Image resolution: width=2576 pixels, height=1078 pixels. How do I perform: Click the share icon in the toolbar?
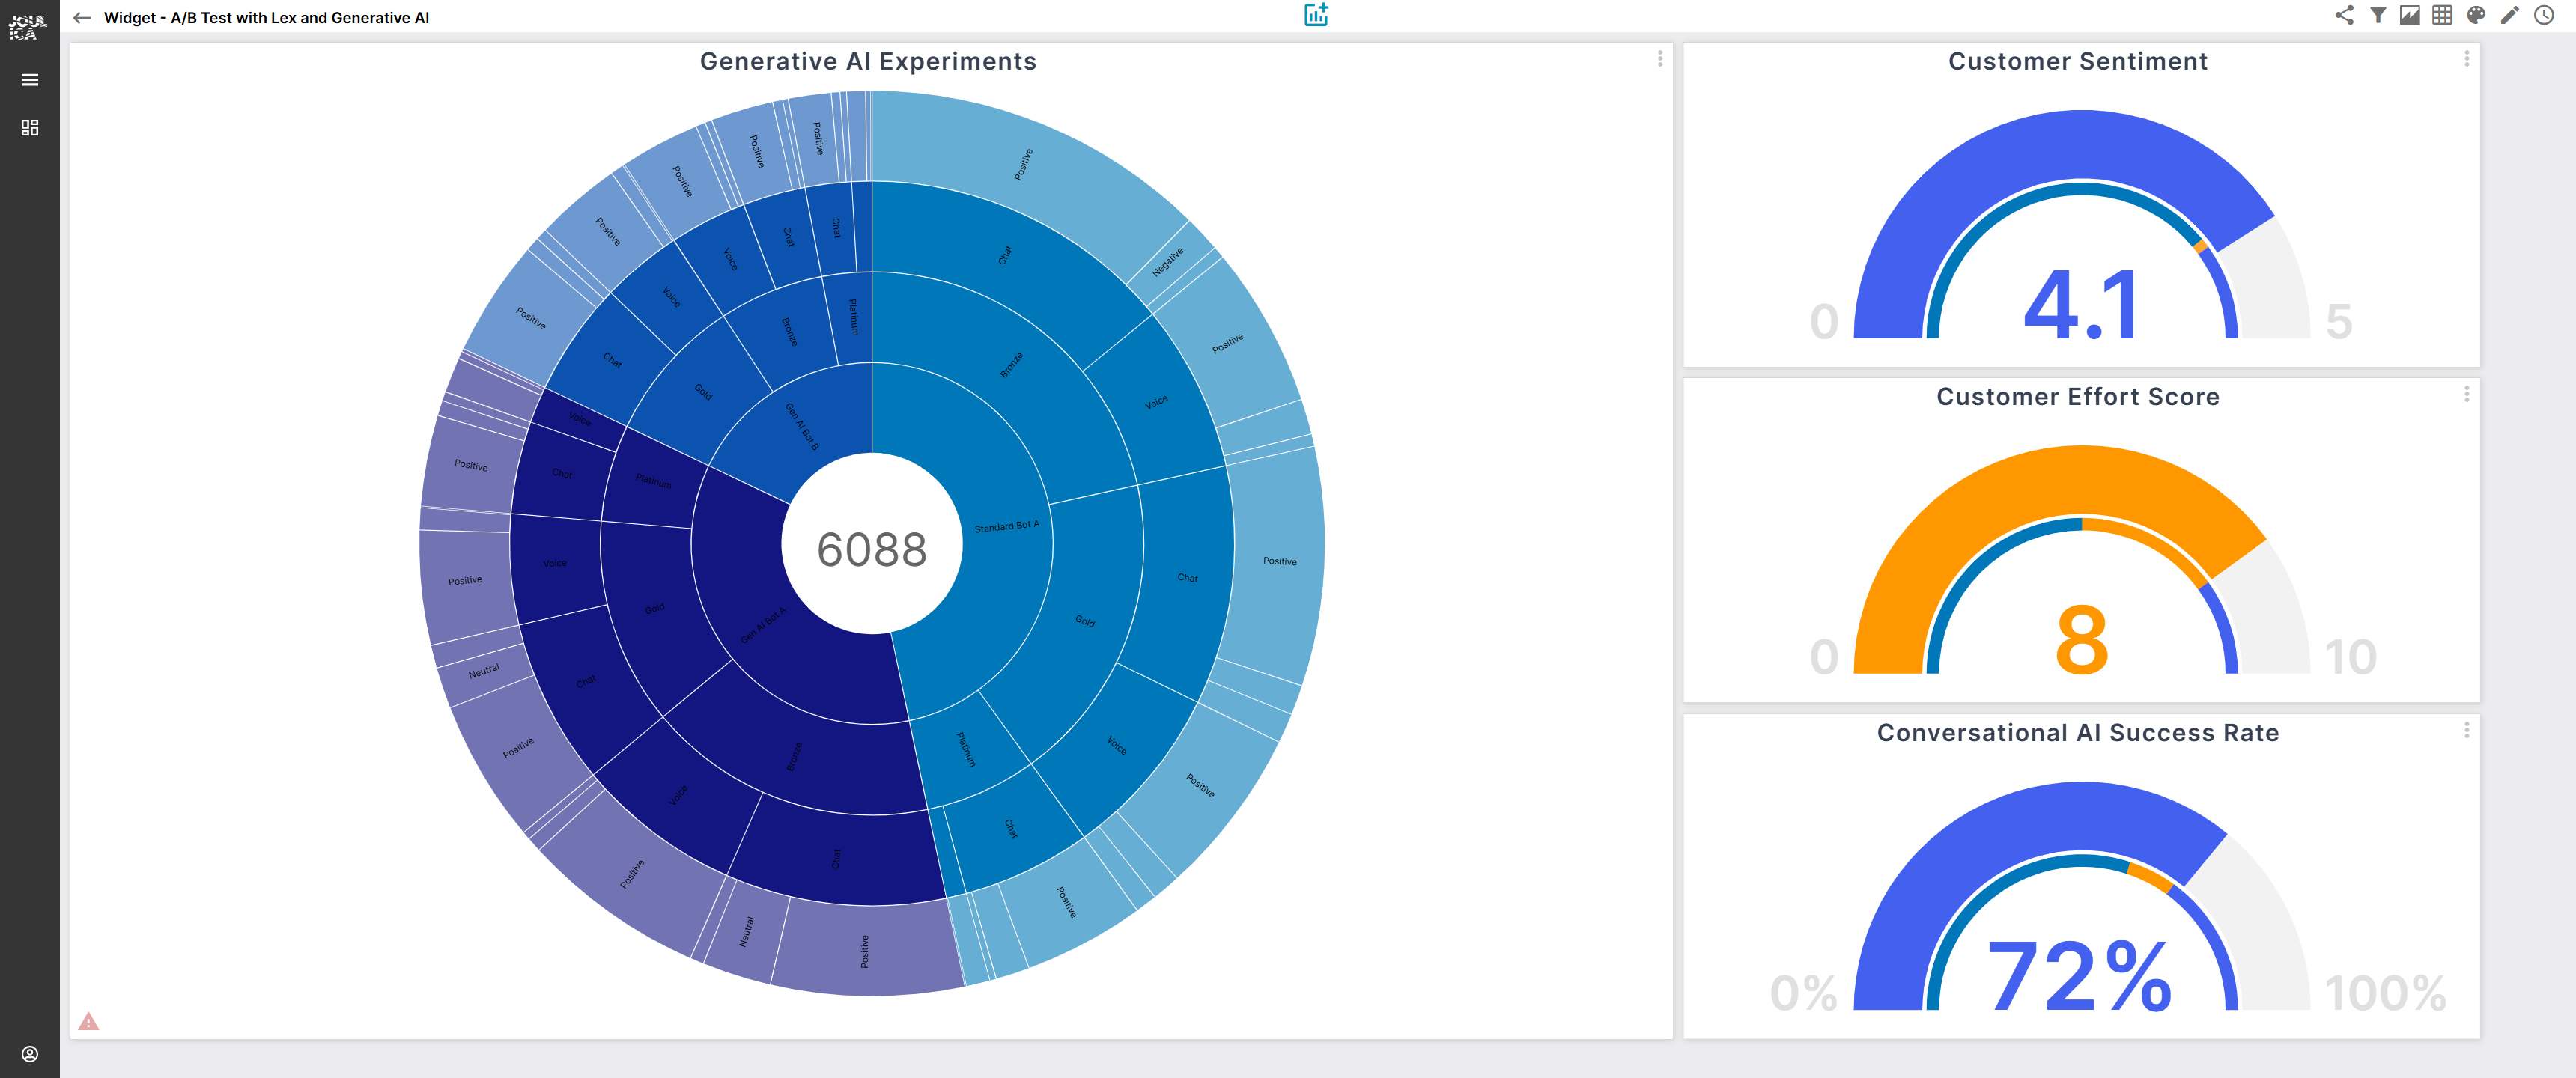click(x=2341, y=19)
